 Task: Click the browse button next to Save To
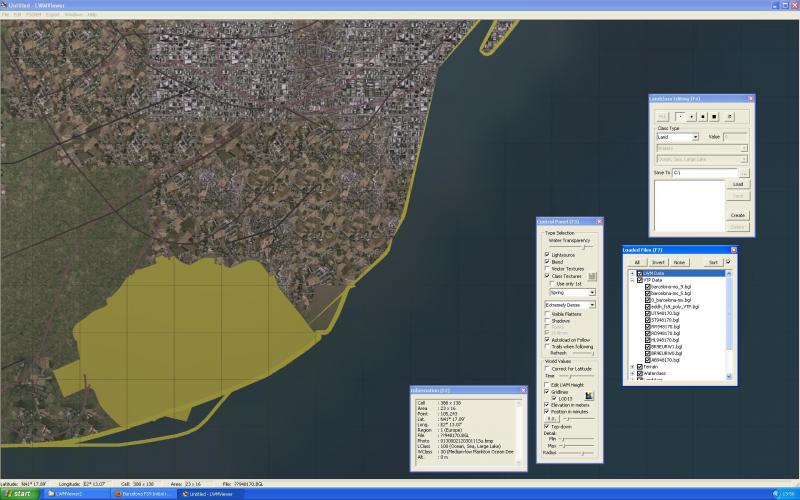tap(744, 172)
